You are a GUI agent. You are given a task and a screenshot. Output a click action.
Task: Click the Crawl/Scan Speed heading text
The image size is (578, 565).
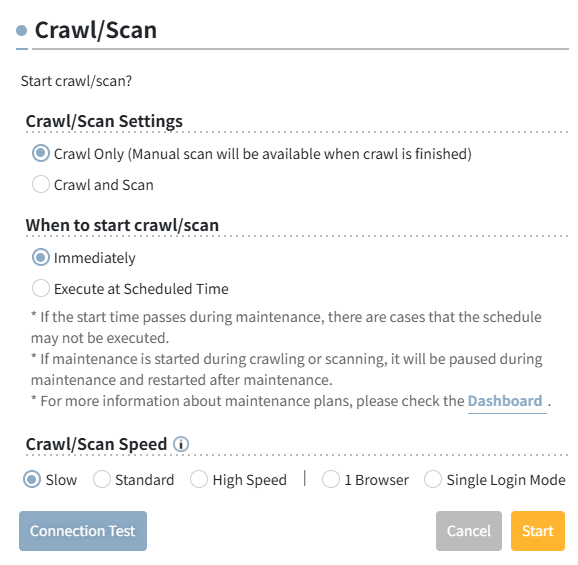pos(97,444)
